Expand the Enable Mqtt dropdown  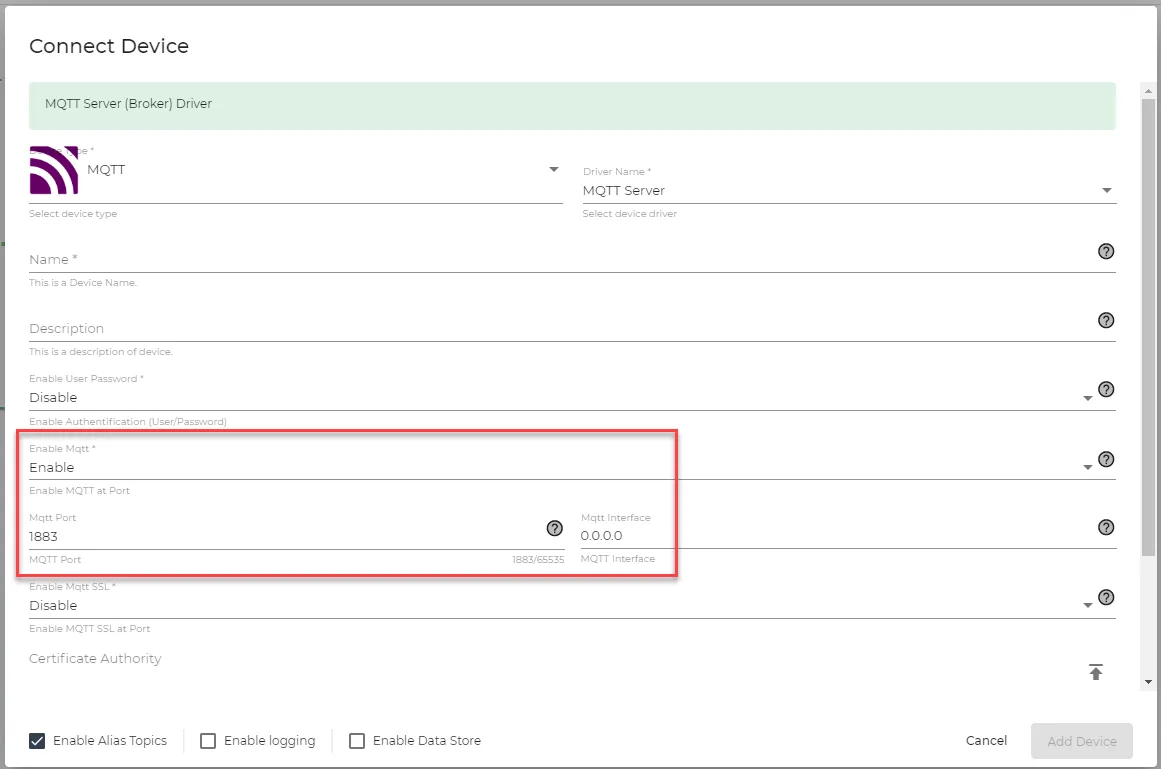[1088, 468]
